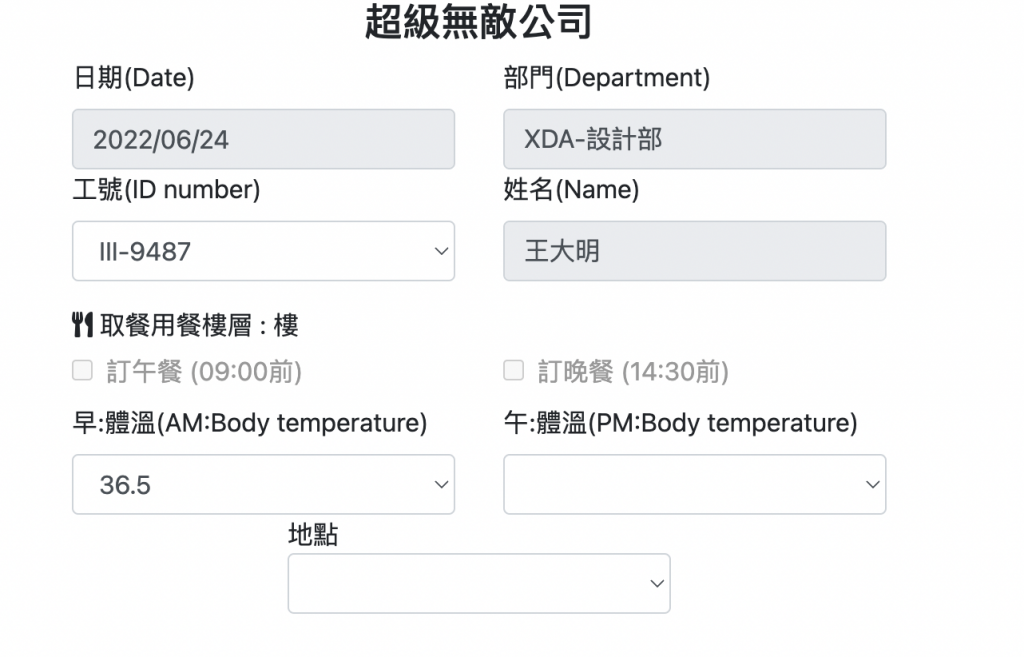This screenshot has width=1024, height=657.
Task: Click the 訂午餐 (09:00前) label text
Action: [204, 372]
